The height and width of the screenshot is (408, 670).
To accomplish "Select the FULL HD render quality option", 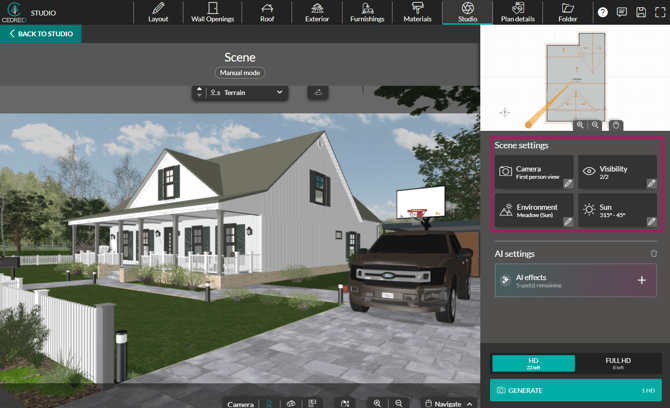I will click(x=618, y=363).
